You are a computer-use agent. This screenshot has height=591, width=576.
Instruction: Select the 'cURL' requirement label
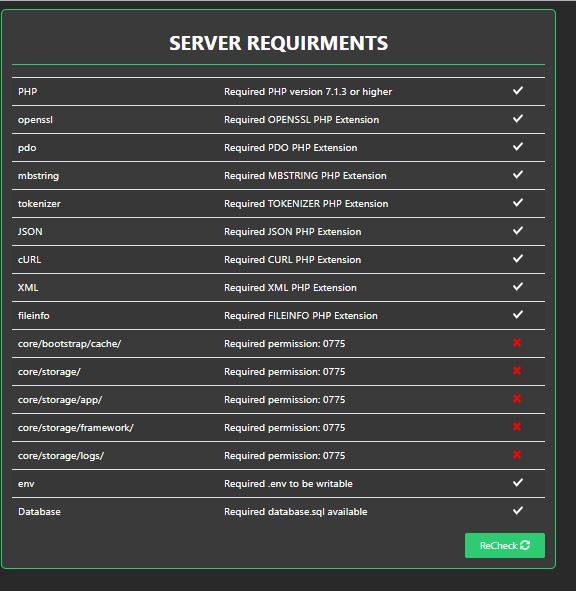(x=29, y=260)
